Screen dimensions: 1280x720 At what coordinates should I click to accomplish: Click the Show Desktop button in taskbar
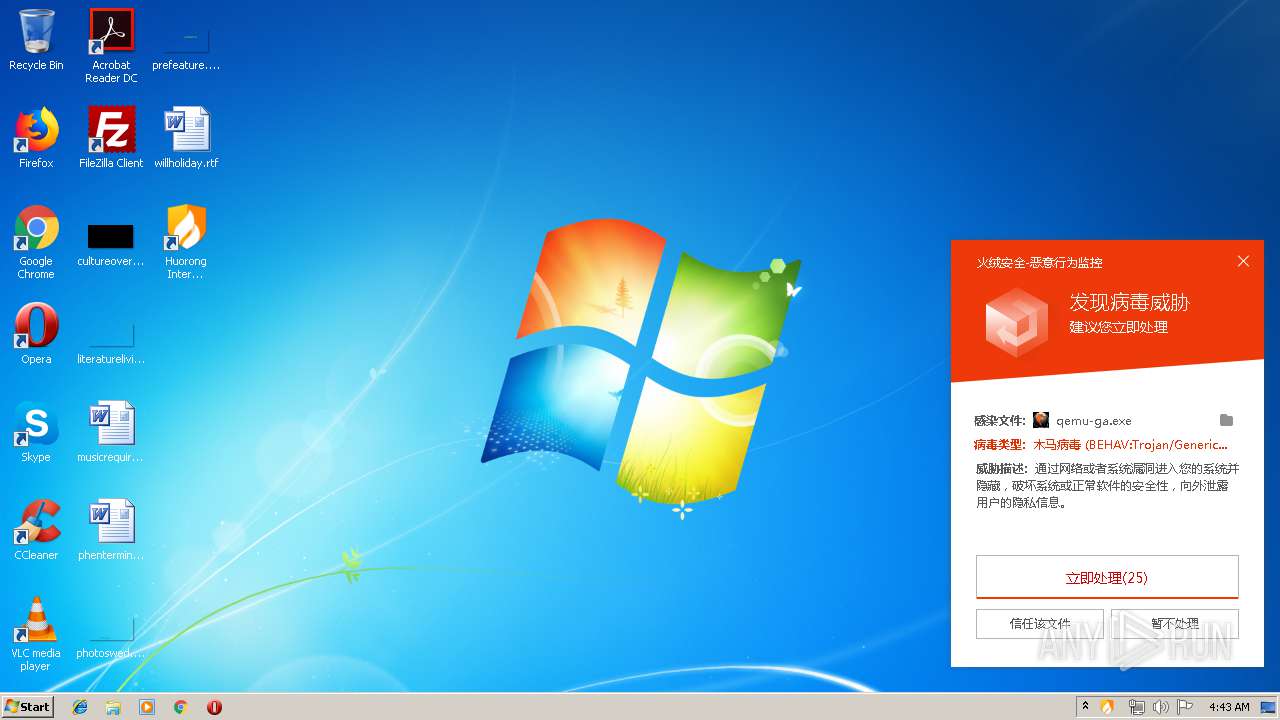tap(1269, 707)
